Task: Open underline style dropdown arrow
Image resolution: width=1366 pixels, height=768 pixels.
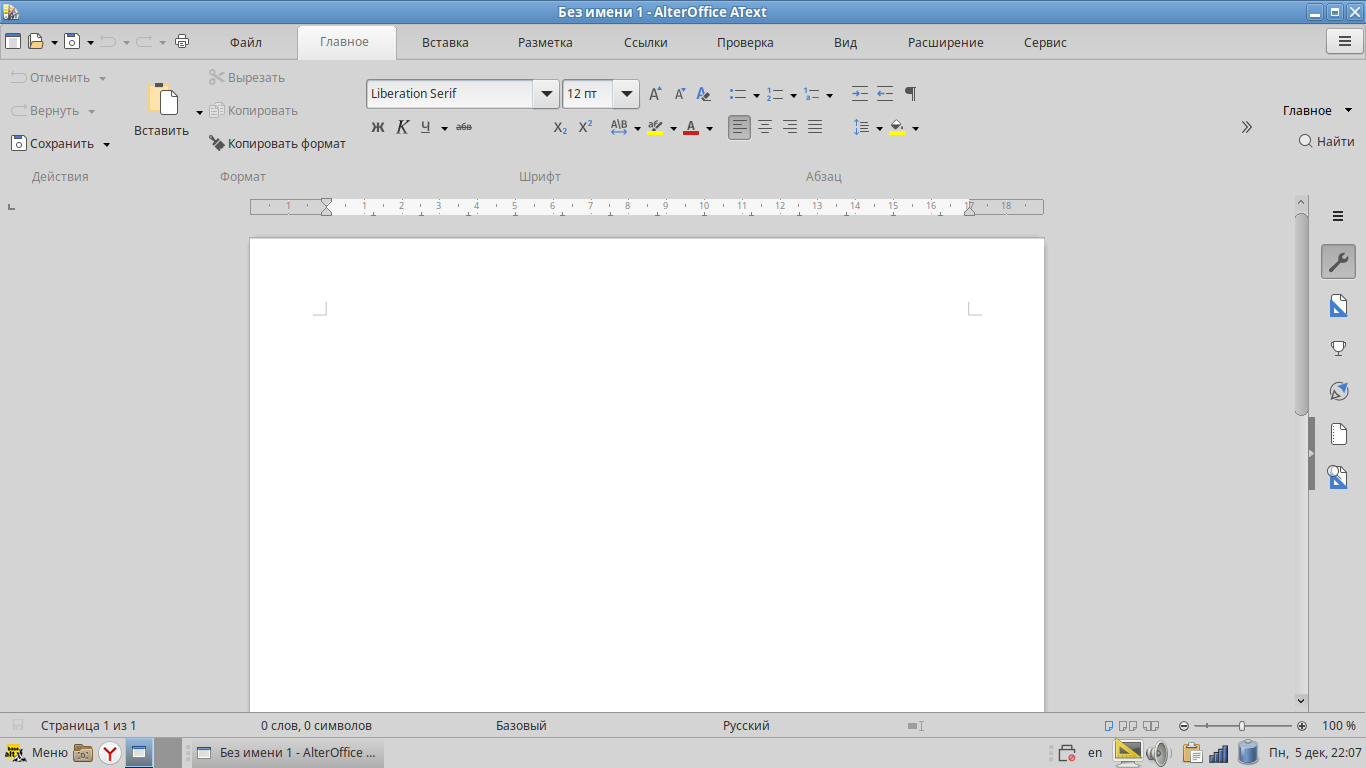Action: click(x=444, y=128)
